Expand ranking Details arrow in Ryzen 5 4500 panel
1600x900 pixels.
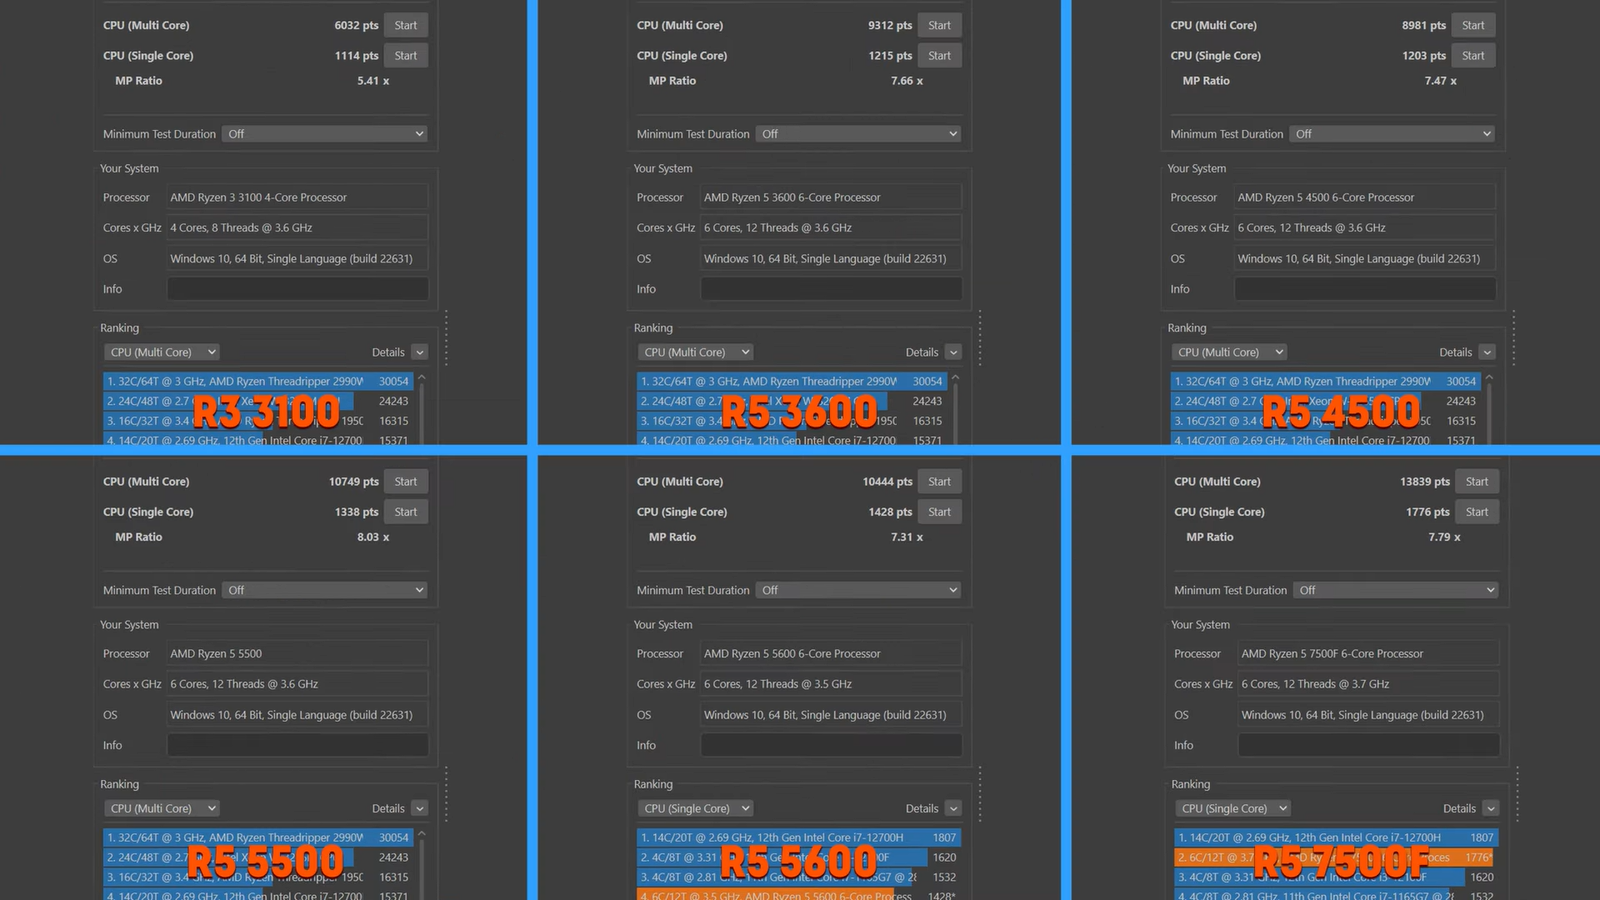point(1487,352)
